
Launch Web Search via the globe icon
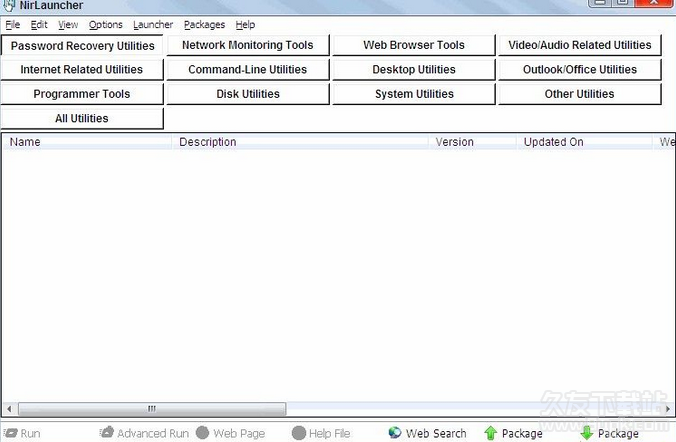[394, 433]
